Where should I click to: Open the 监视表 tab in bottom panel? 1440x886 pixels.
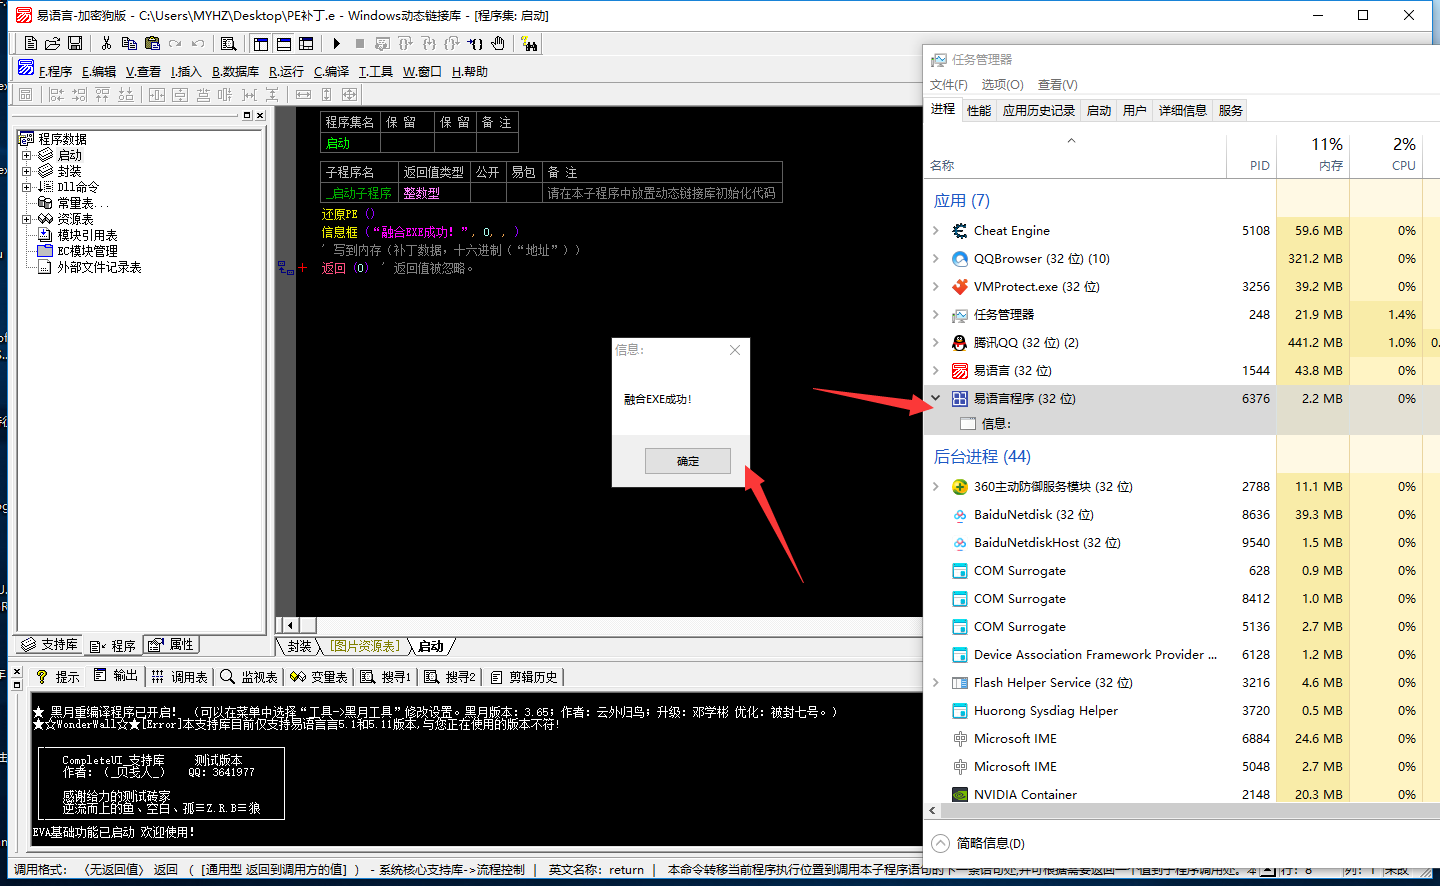tap(248, 677)
